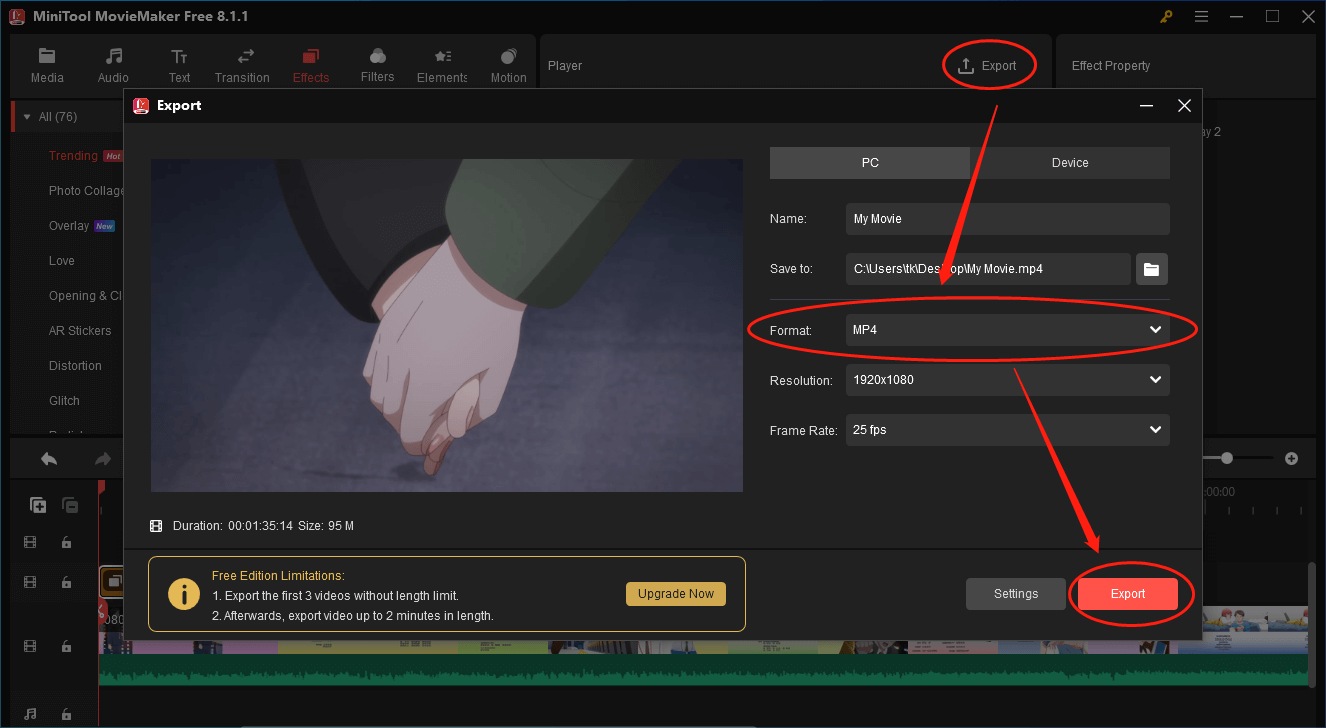This screenshot has height=728, width=1326.
Task: Open the Media tab
Action: click(47, 66)
